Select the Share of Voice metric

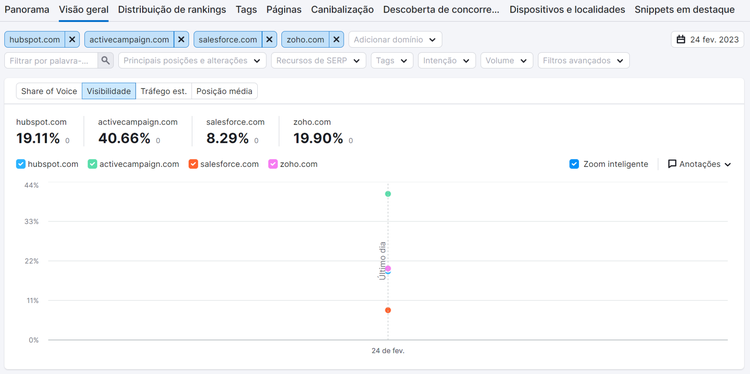49,91
